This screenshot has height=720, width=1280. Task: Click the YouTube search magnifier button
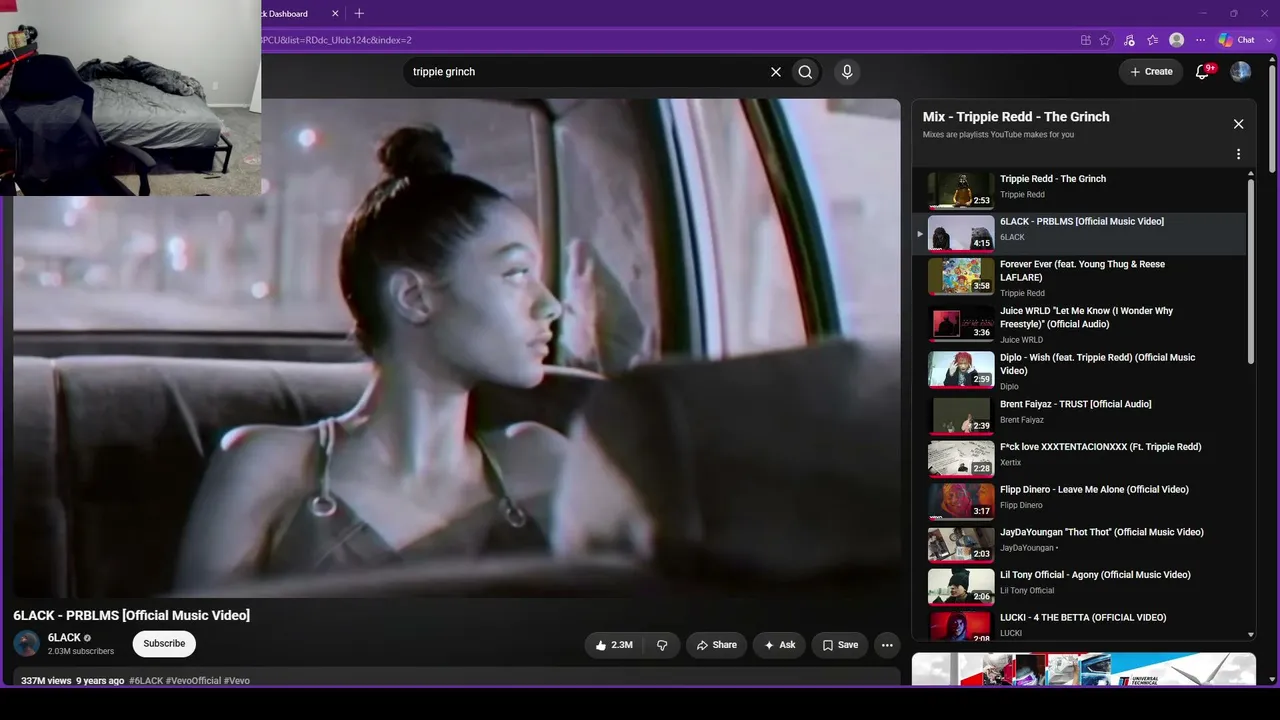[x=805, y=72]
